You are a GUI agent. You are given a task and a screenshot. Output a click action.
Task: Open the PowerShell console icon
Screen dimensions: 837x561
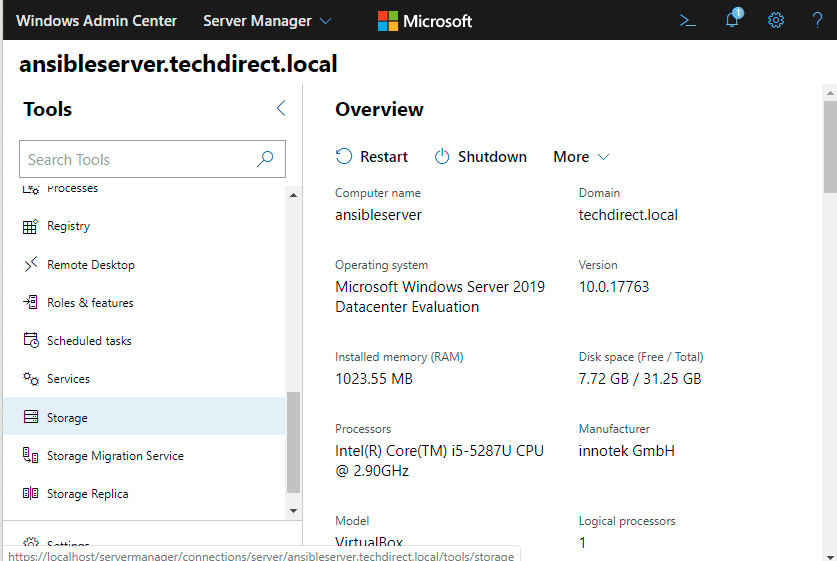[x=687, y=20]
